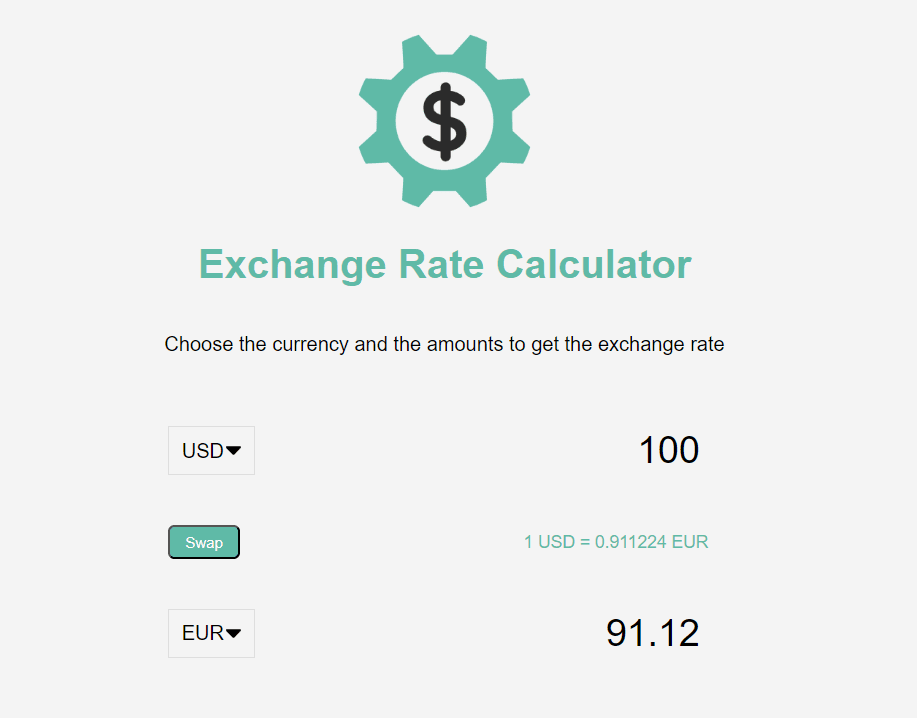Click the USD amount field showing 100
Image resolution: width=917 pixels, height=718 pixels.
[x=668, y=450]
